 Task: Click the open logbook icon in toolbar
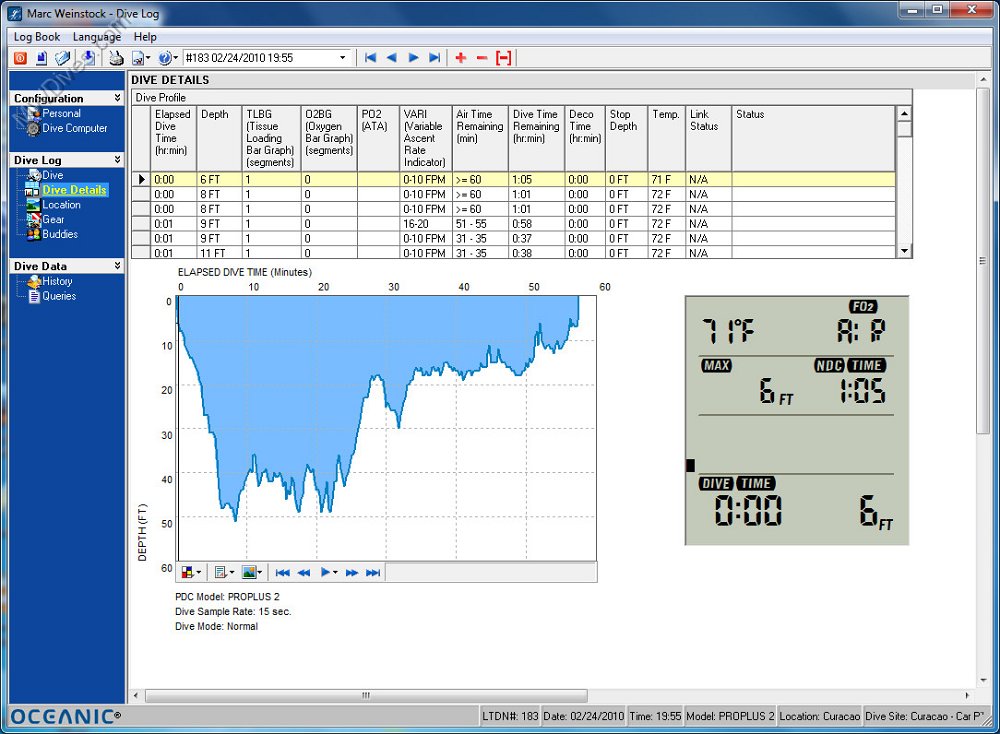(62, 58)
